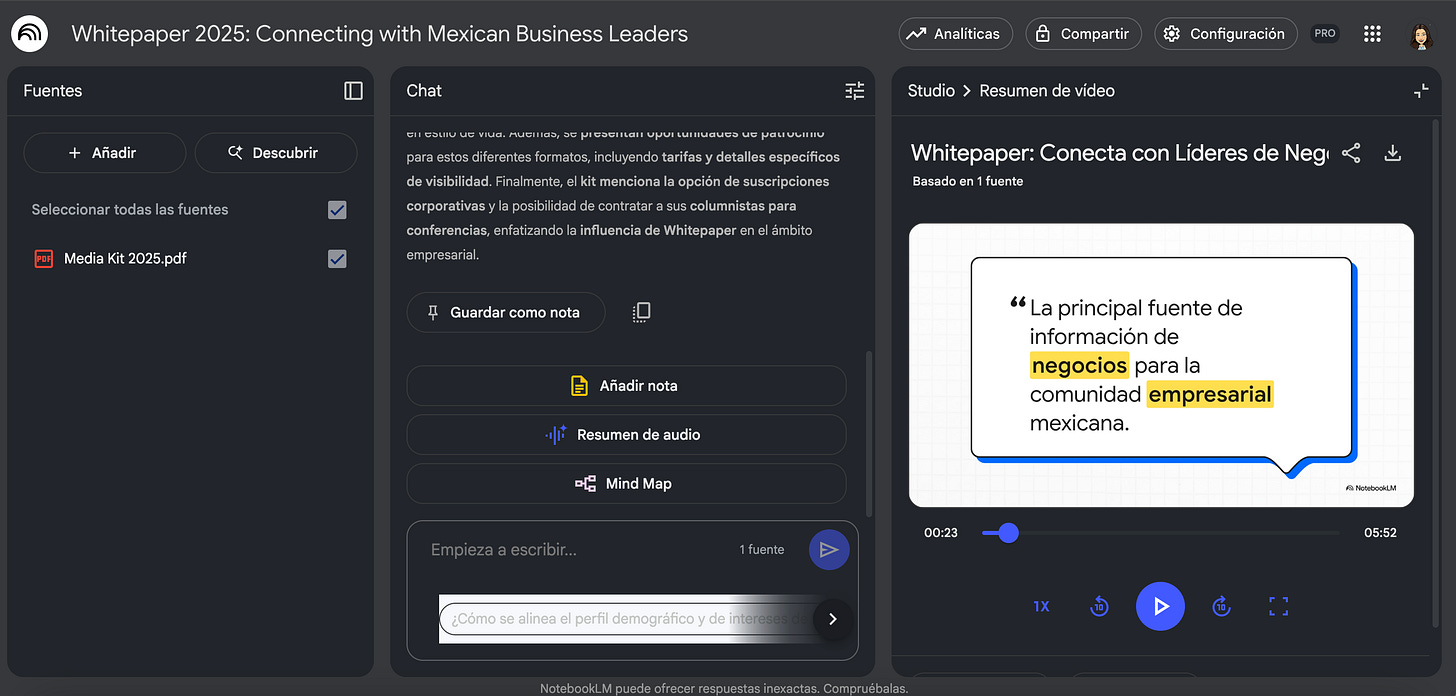Click the video slide preview
This screenshot has width=1456, height=696.
click(1161, 365)
